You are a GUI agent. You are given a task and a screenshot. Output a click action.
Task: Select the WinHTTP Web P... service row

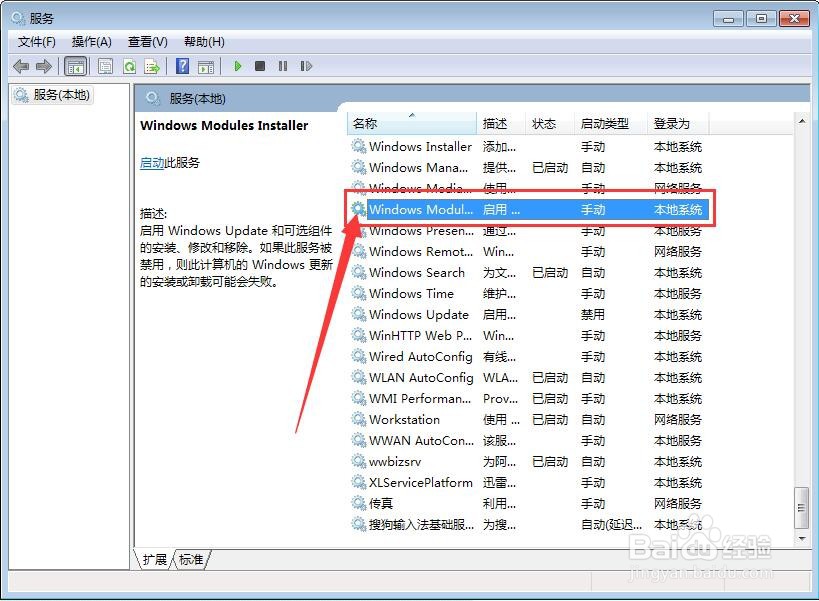coord(528,335)
